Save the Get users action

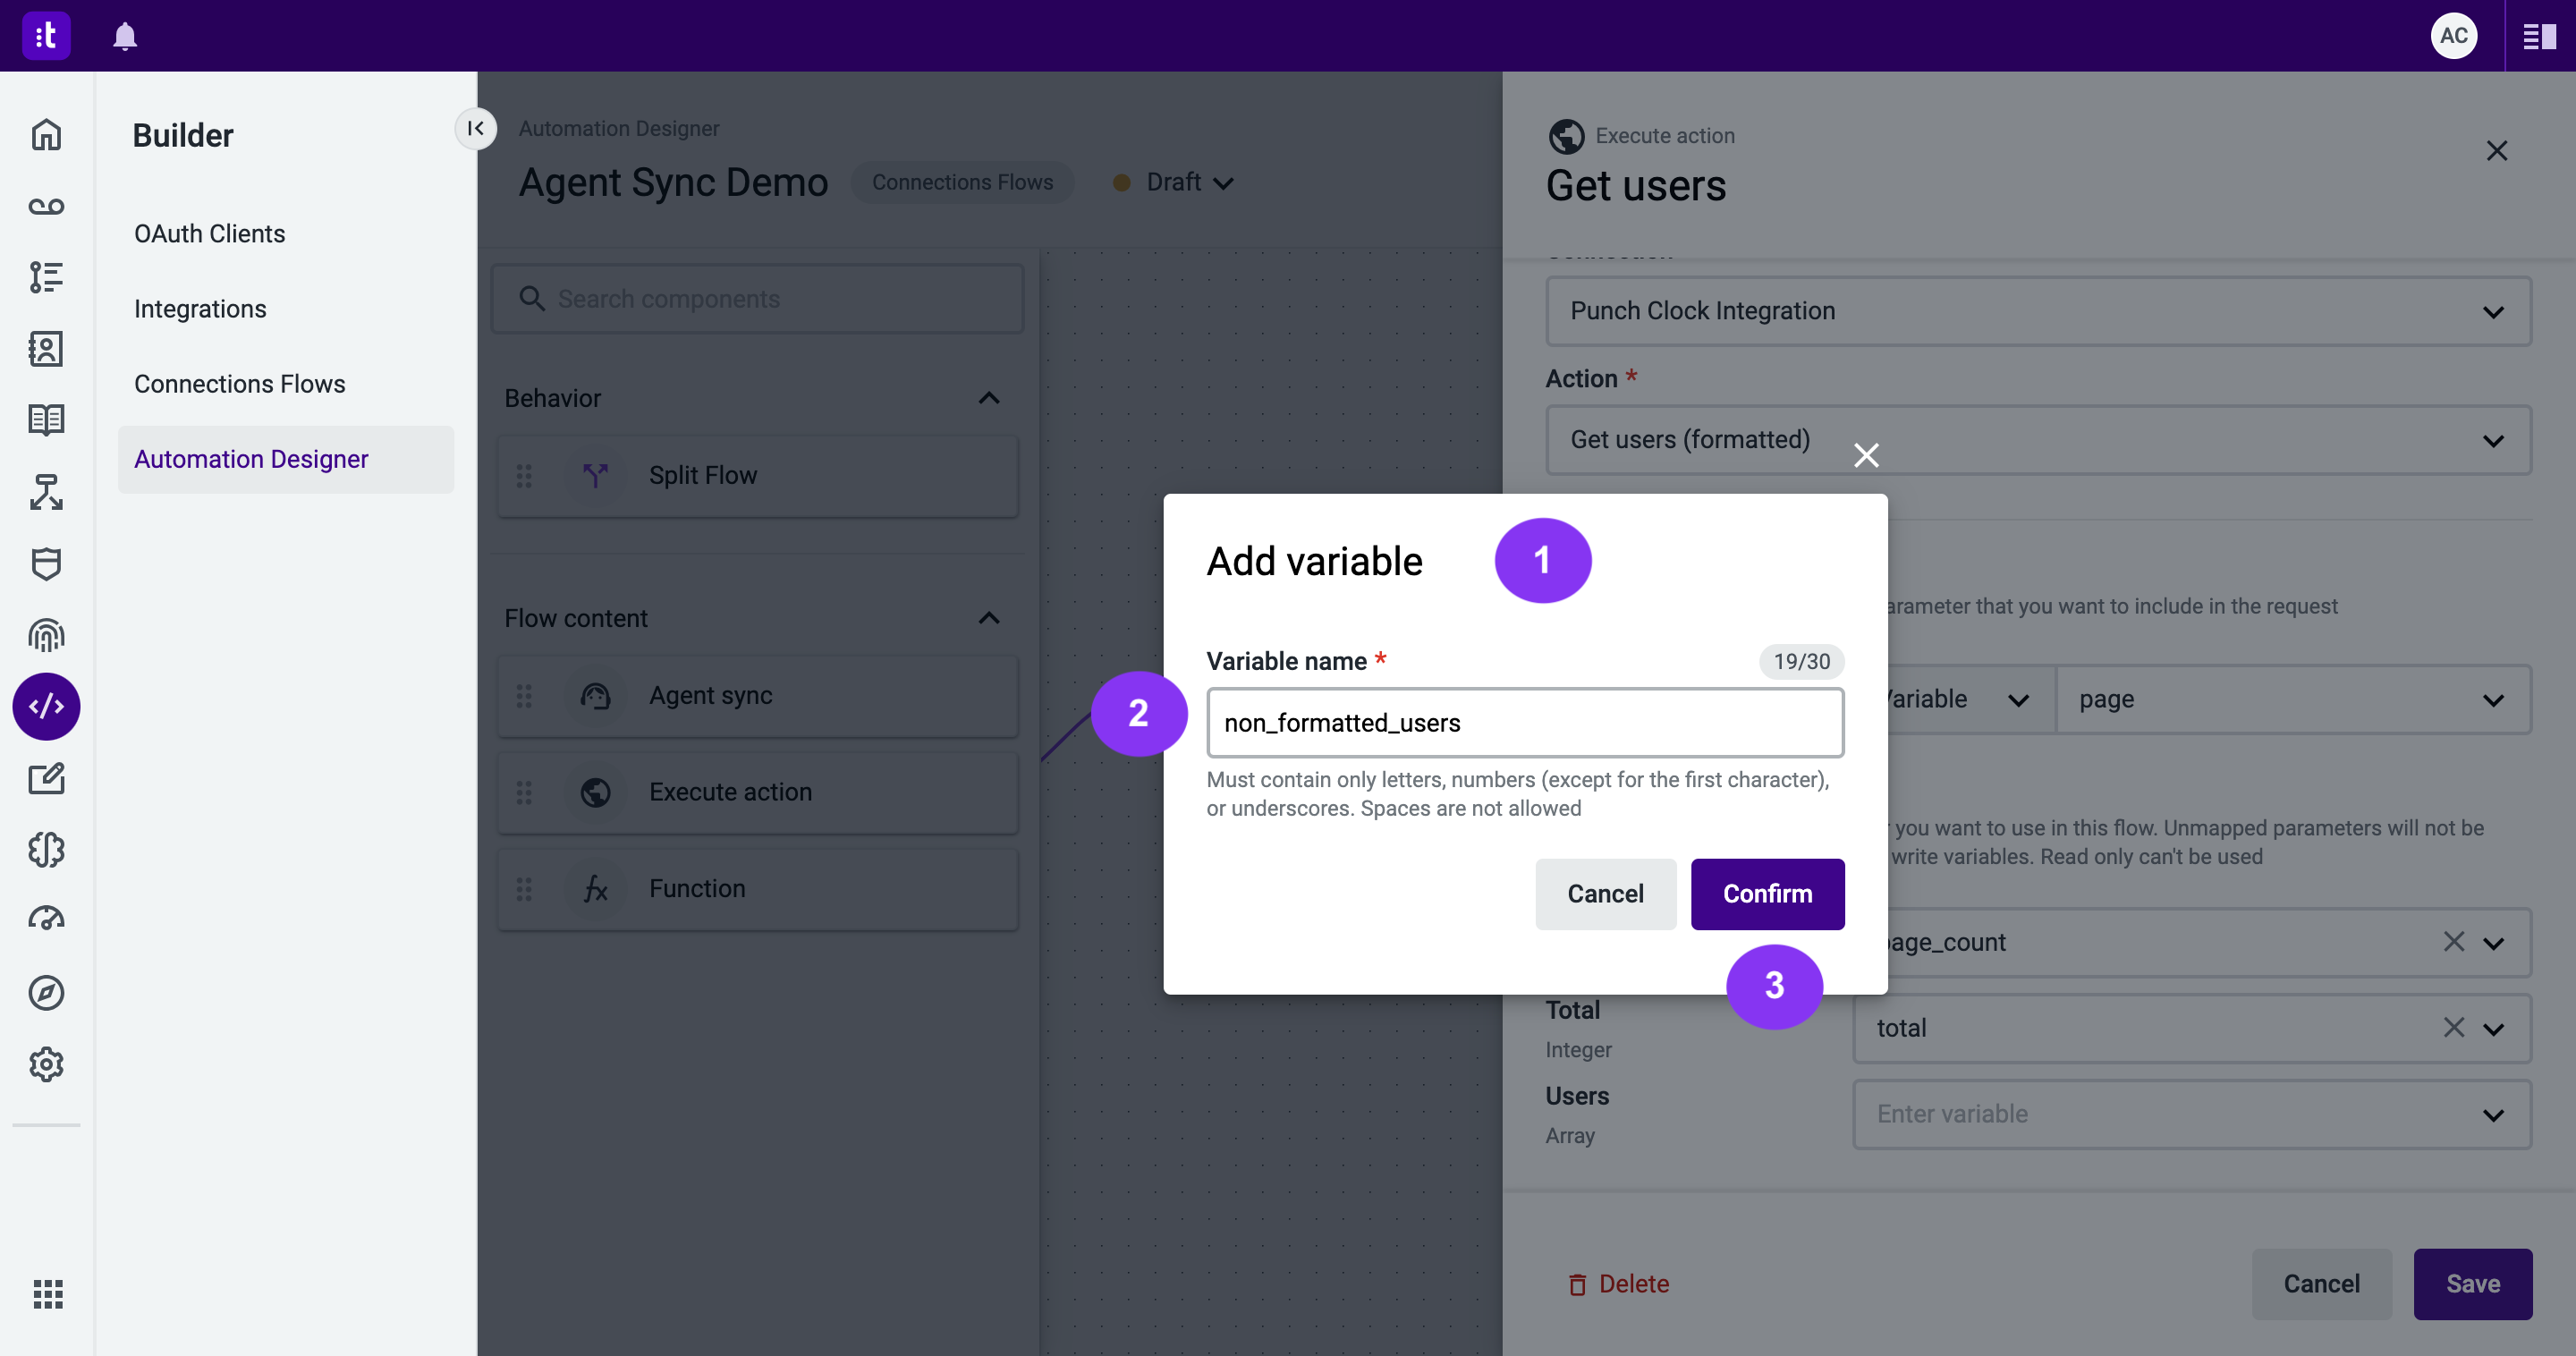coord(2472,1284)
